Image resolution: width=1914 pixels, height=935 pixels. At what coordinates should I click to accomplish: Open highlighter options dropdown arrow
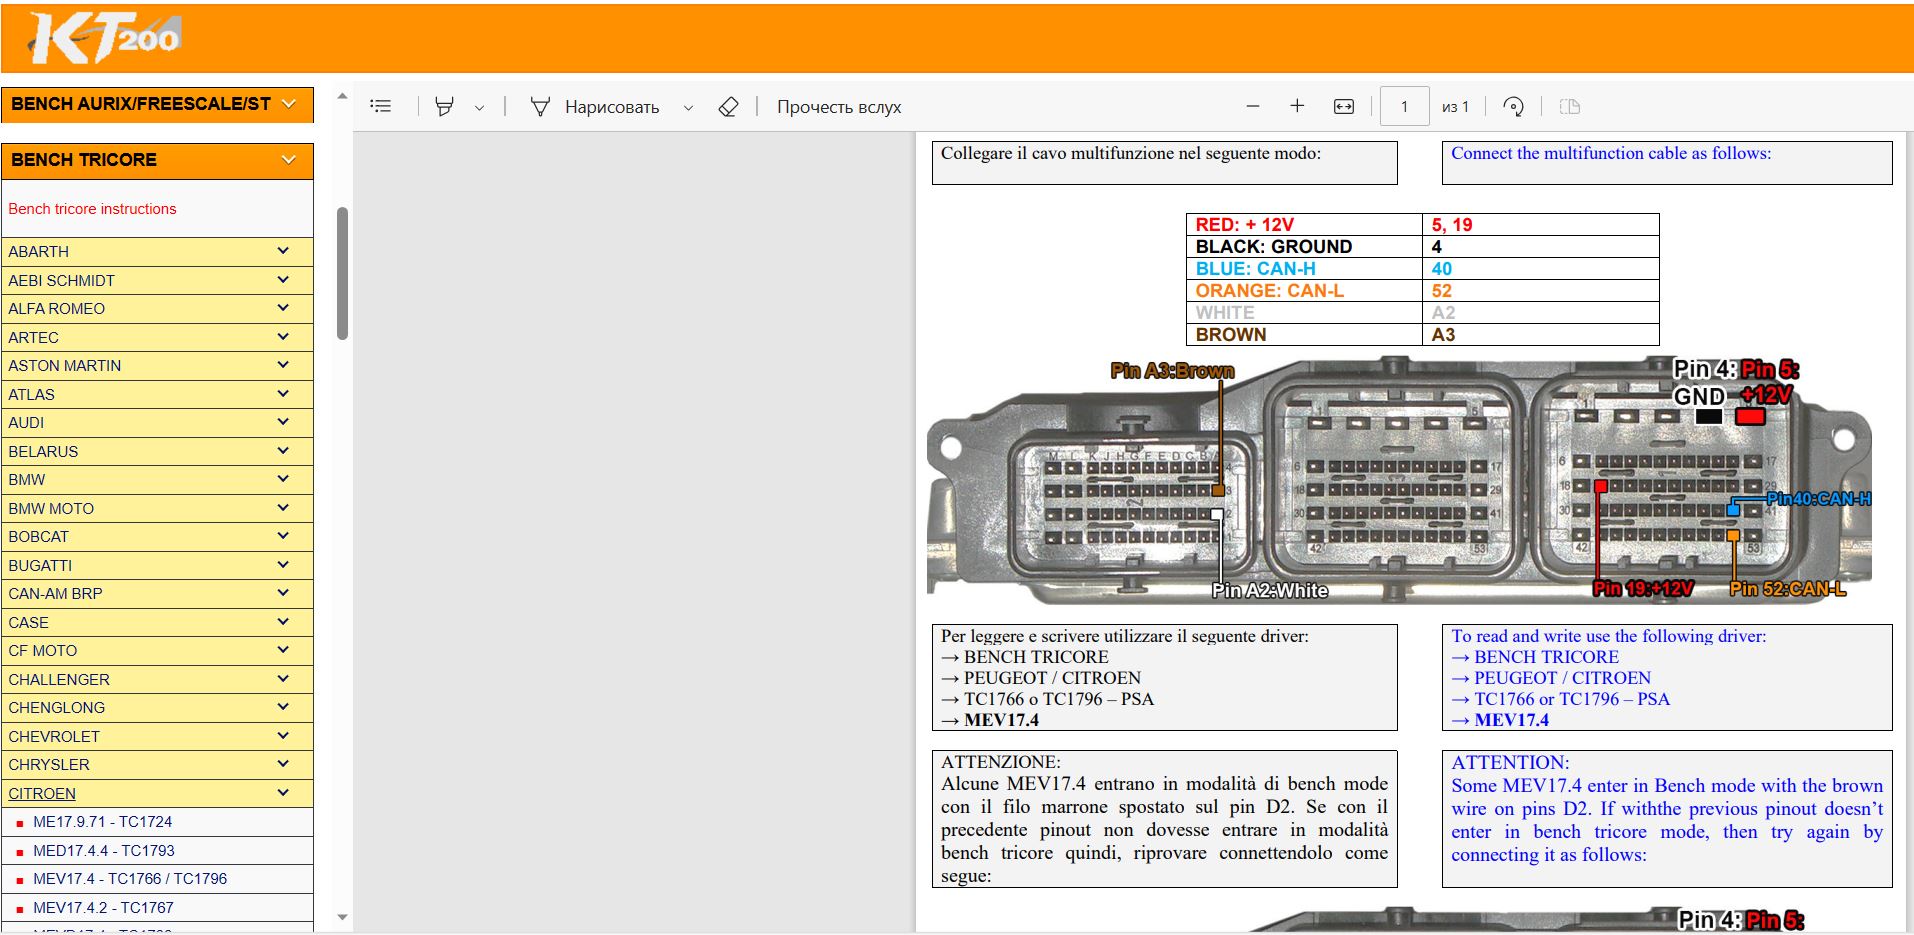(x=479, y=107)
